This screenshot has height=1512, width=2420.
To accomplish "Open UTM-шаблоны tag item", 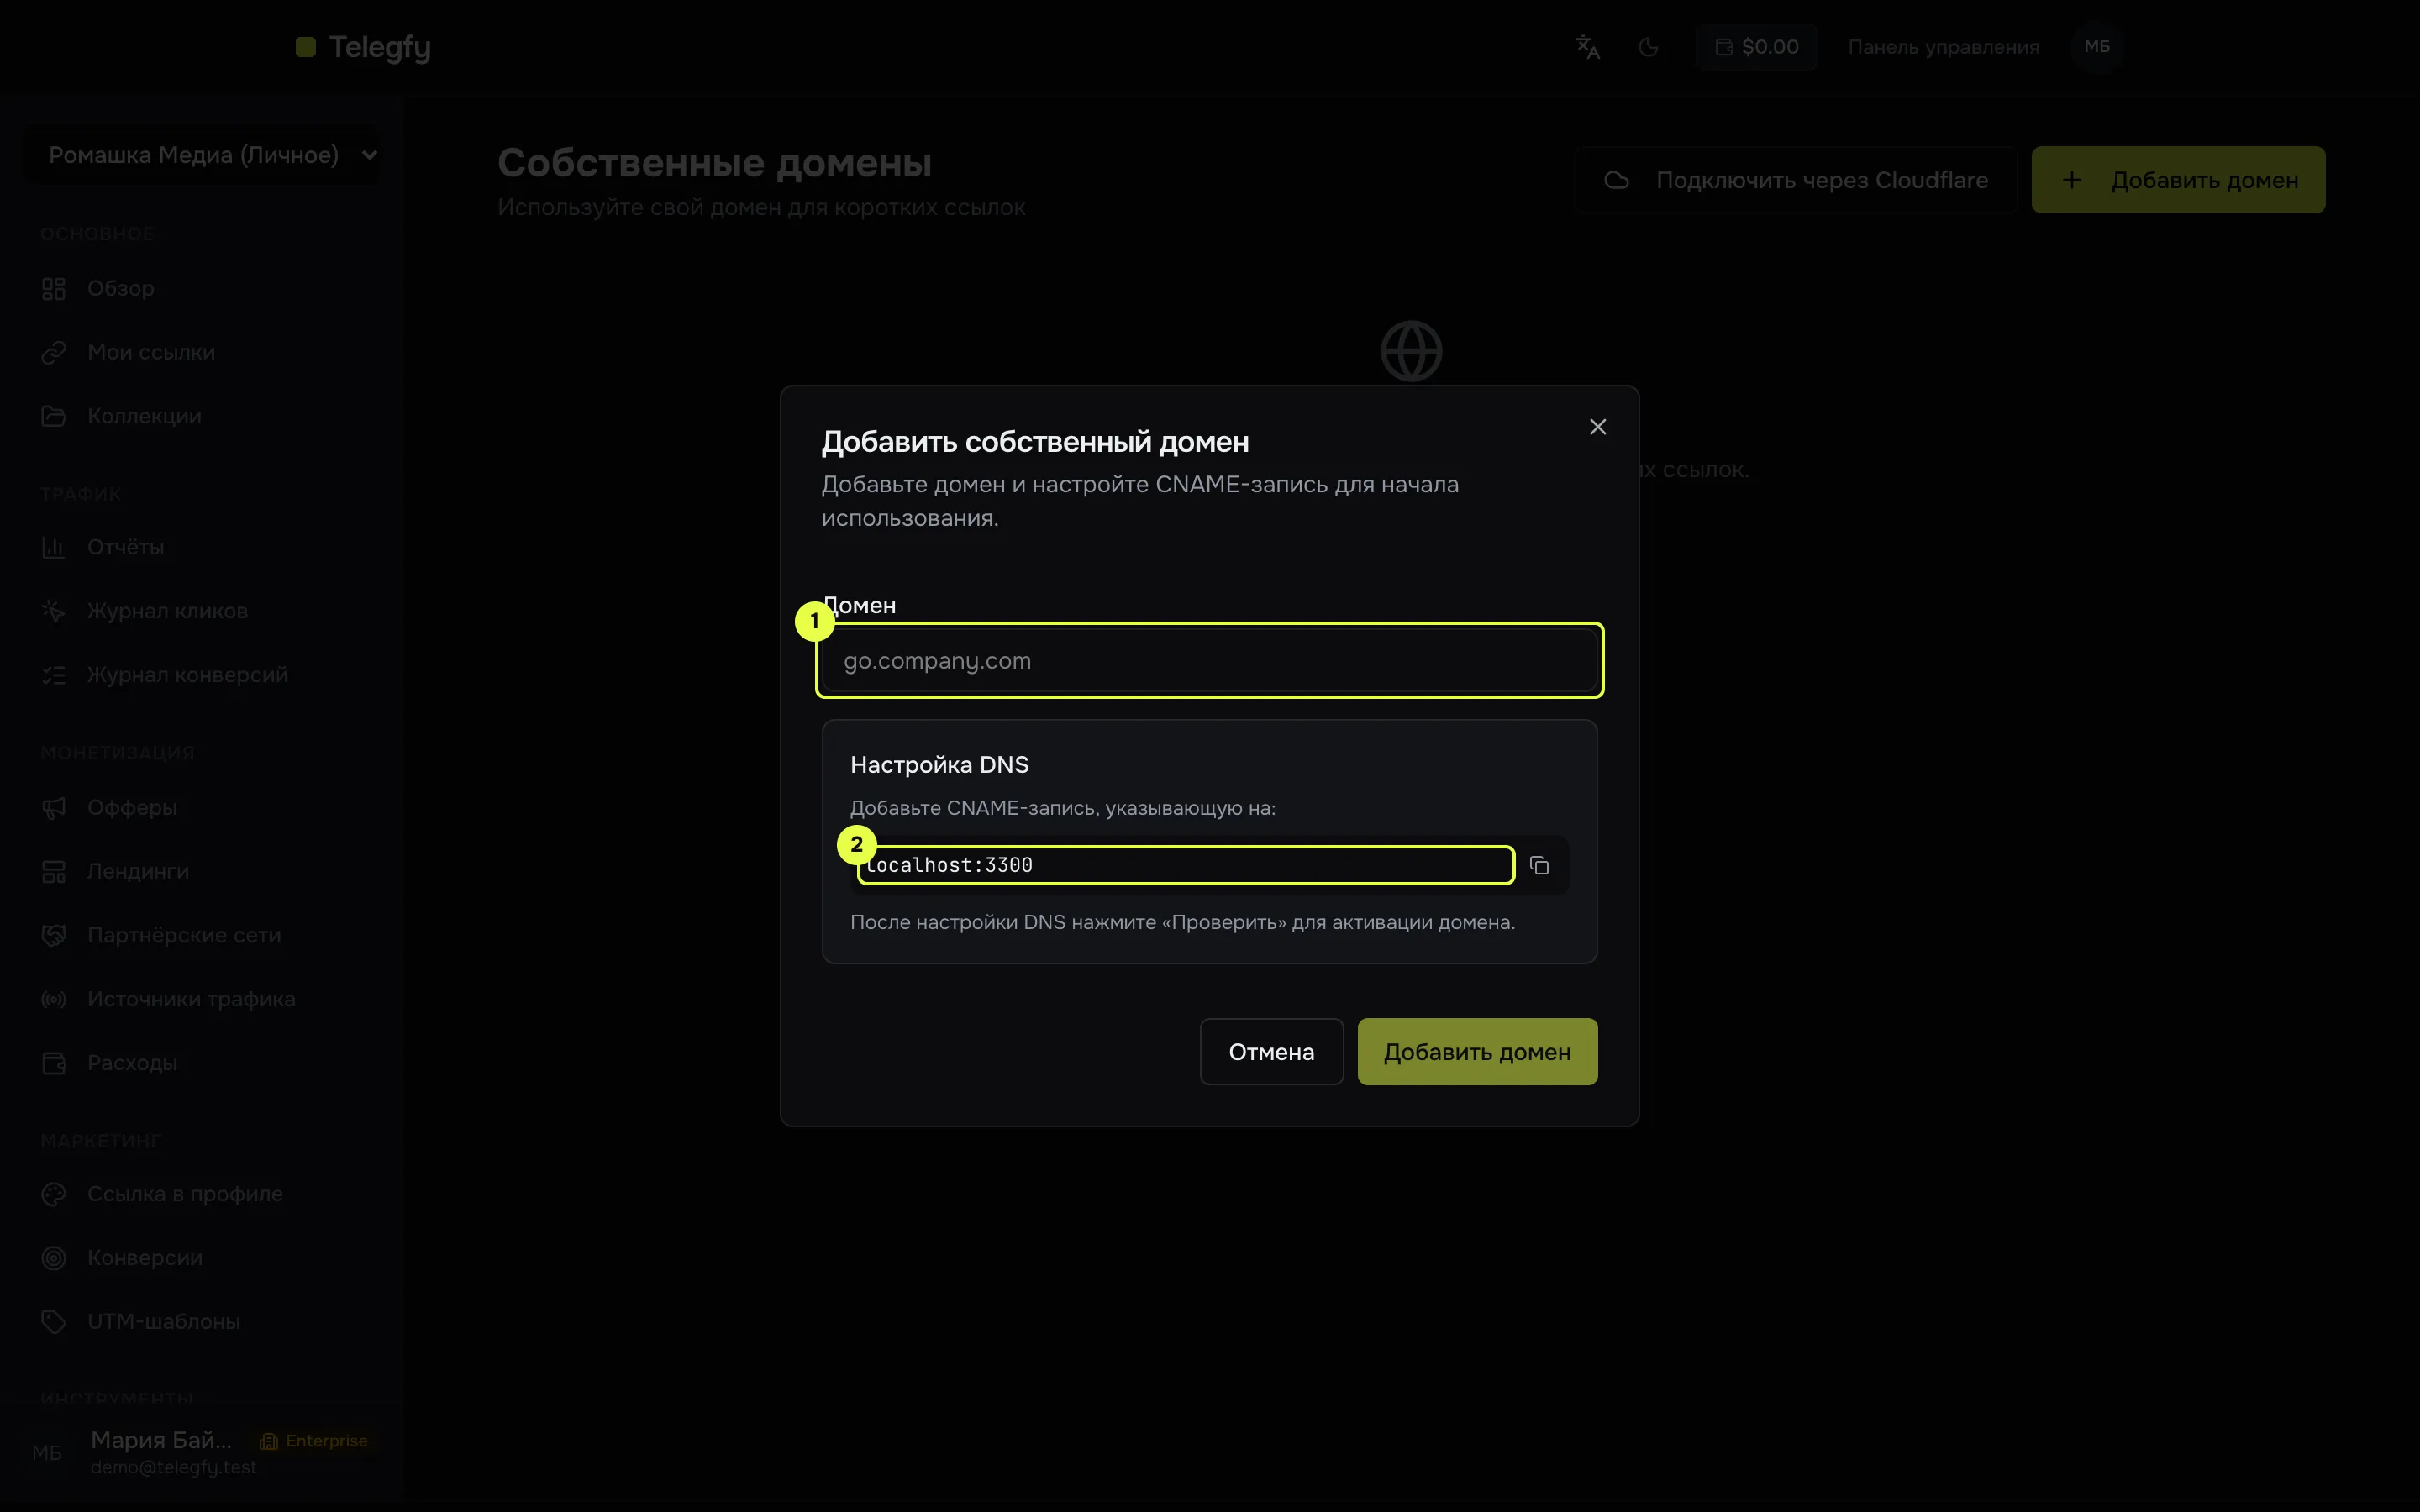I will click(x=163, y=1322).
